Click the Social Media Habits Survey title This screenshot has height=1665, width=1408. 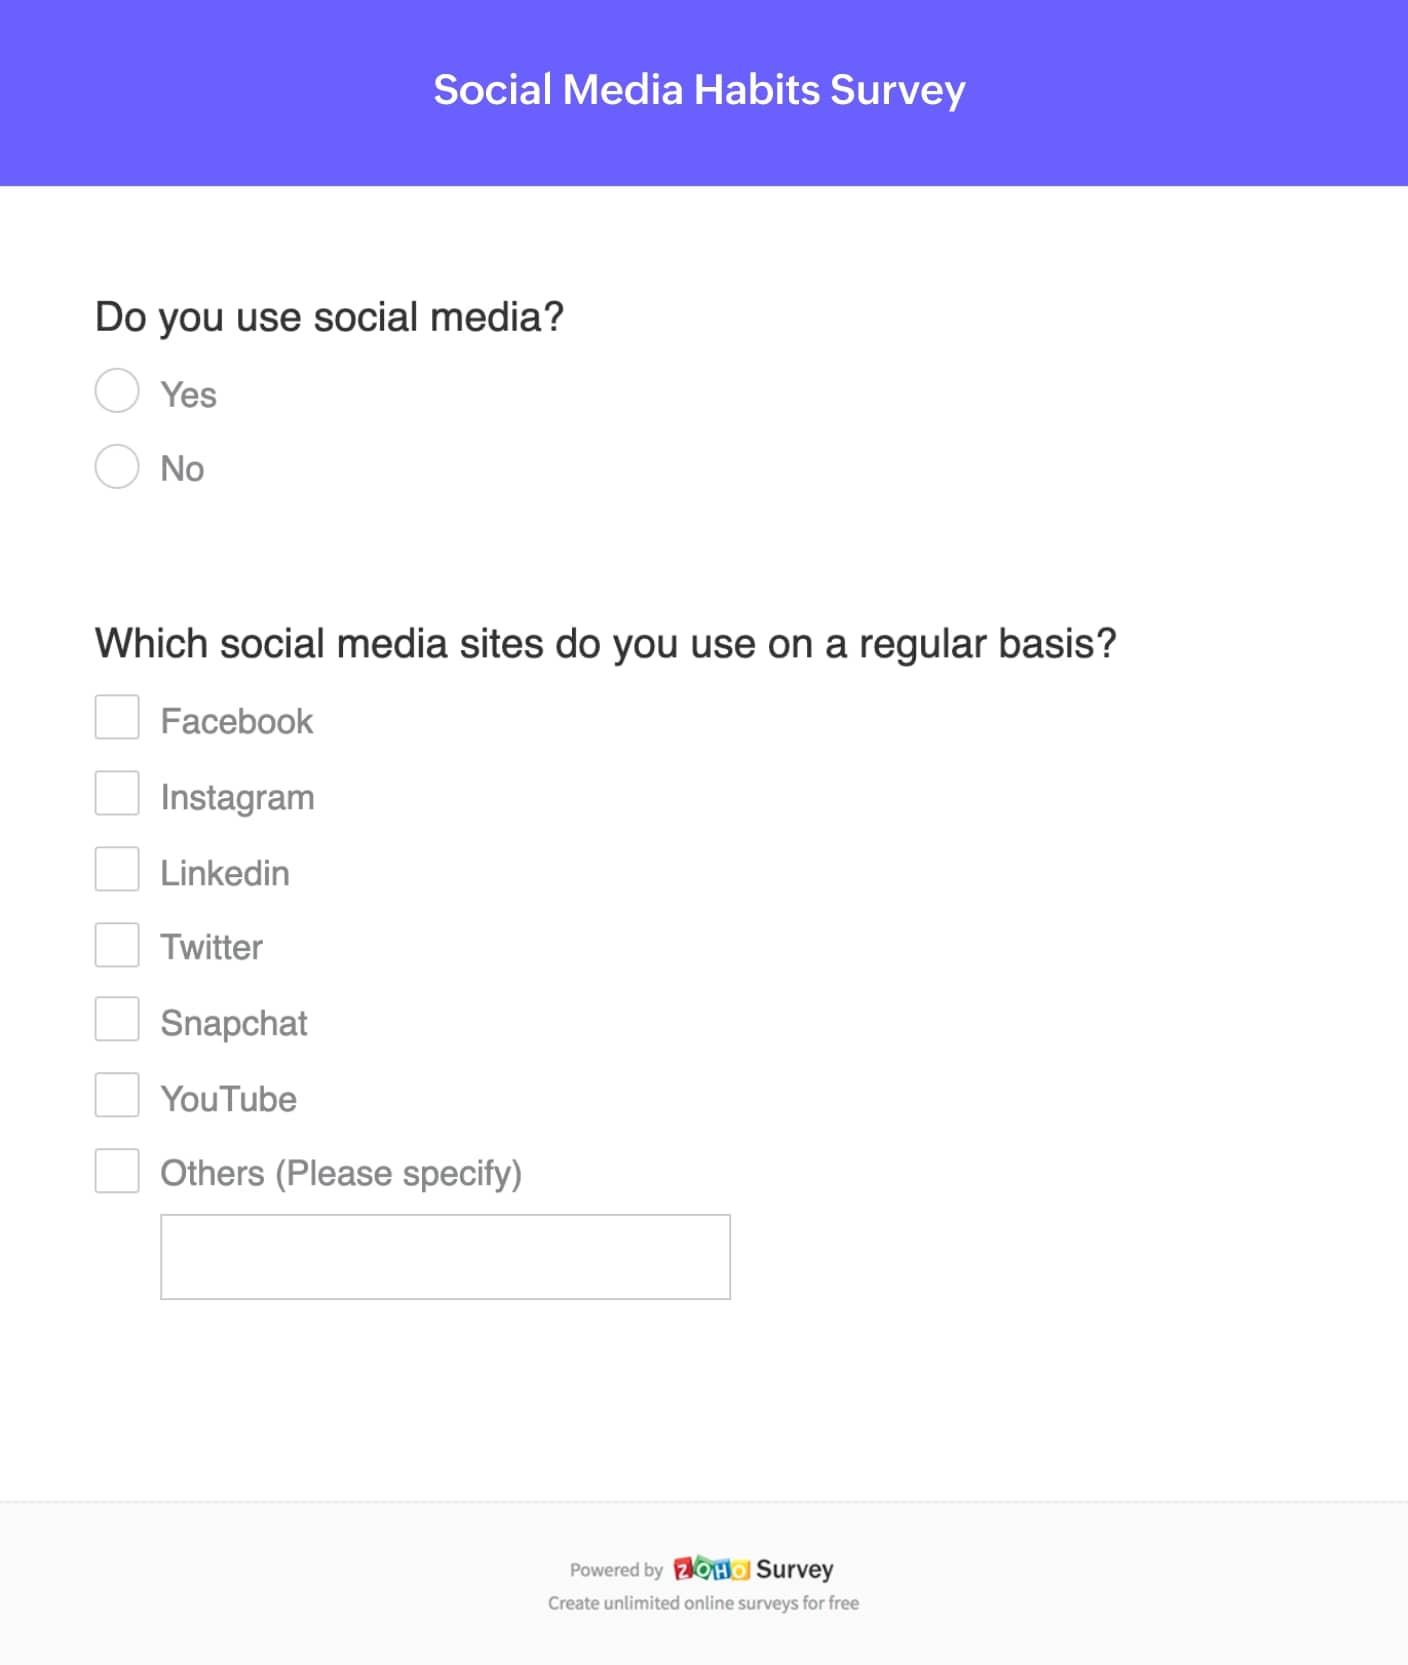(x=699, y=90)
